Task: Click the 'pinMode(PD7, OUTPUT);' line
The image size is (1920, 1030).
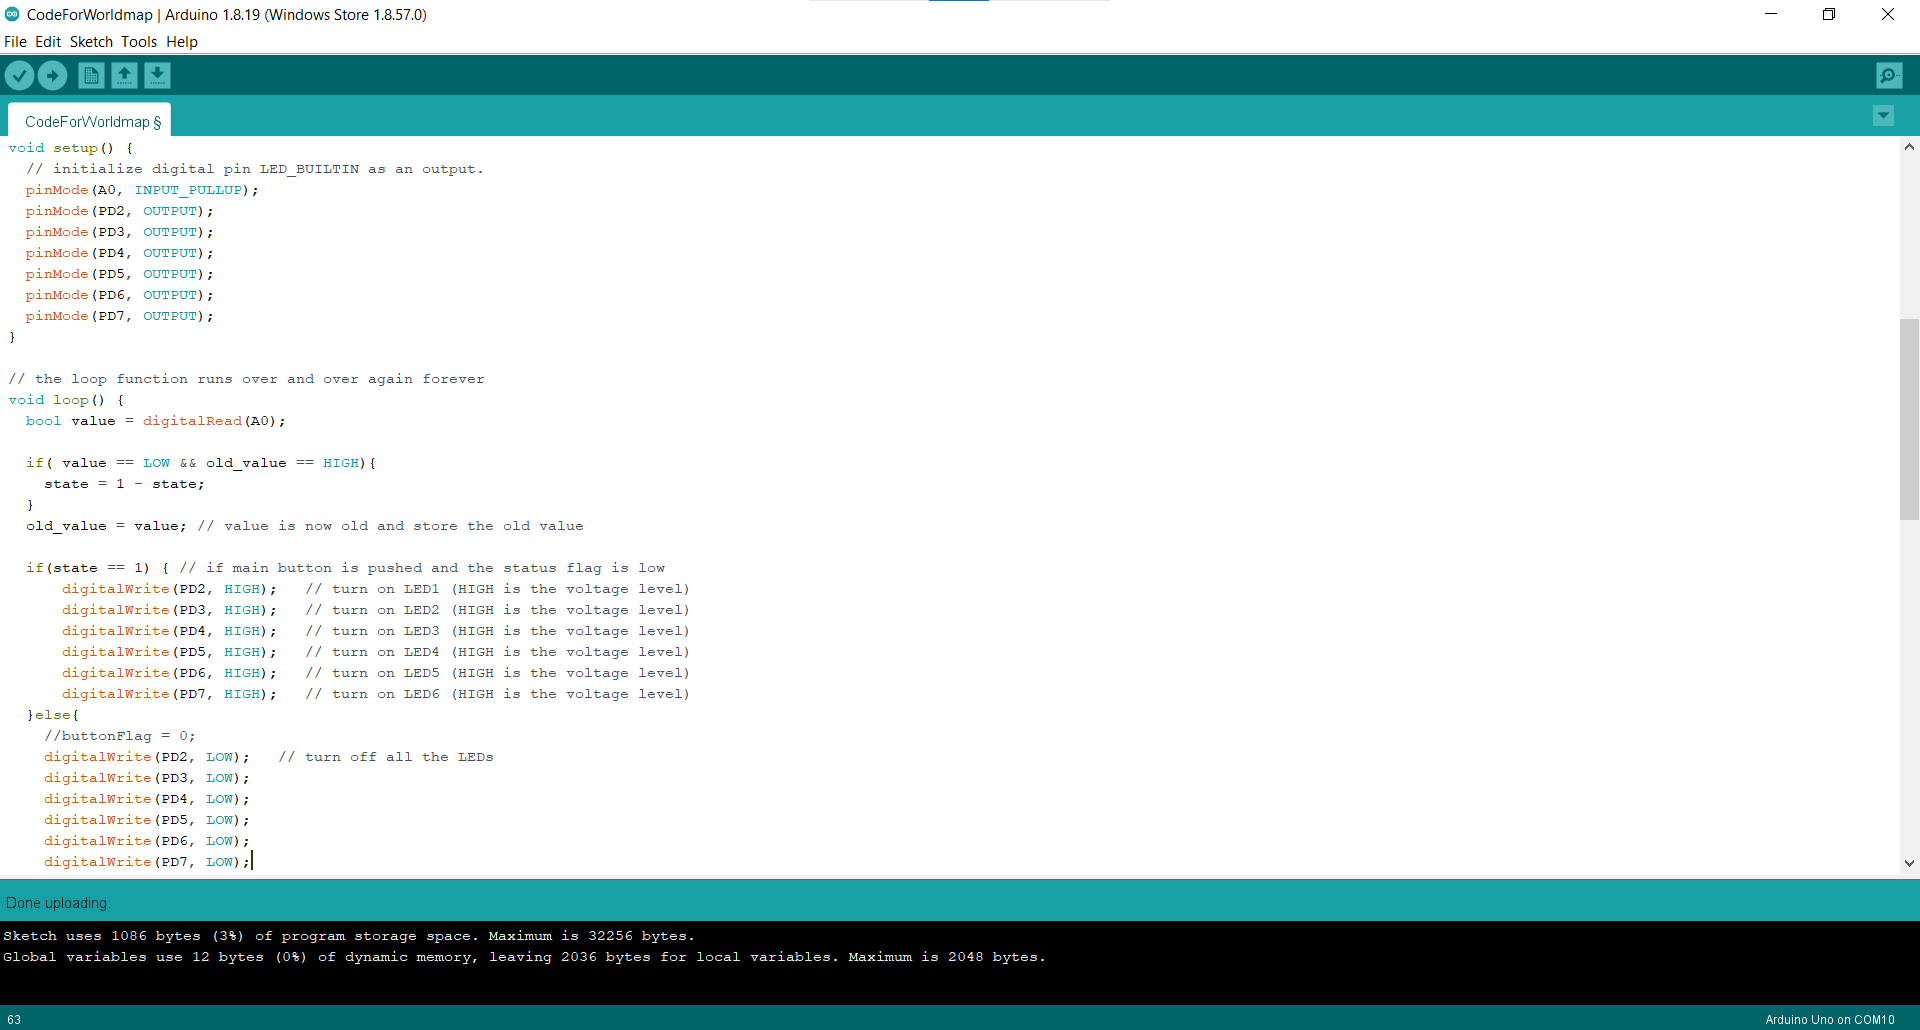Action: tap(119, 316)
